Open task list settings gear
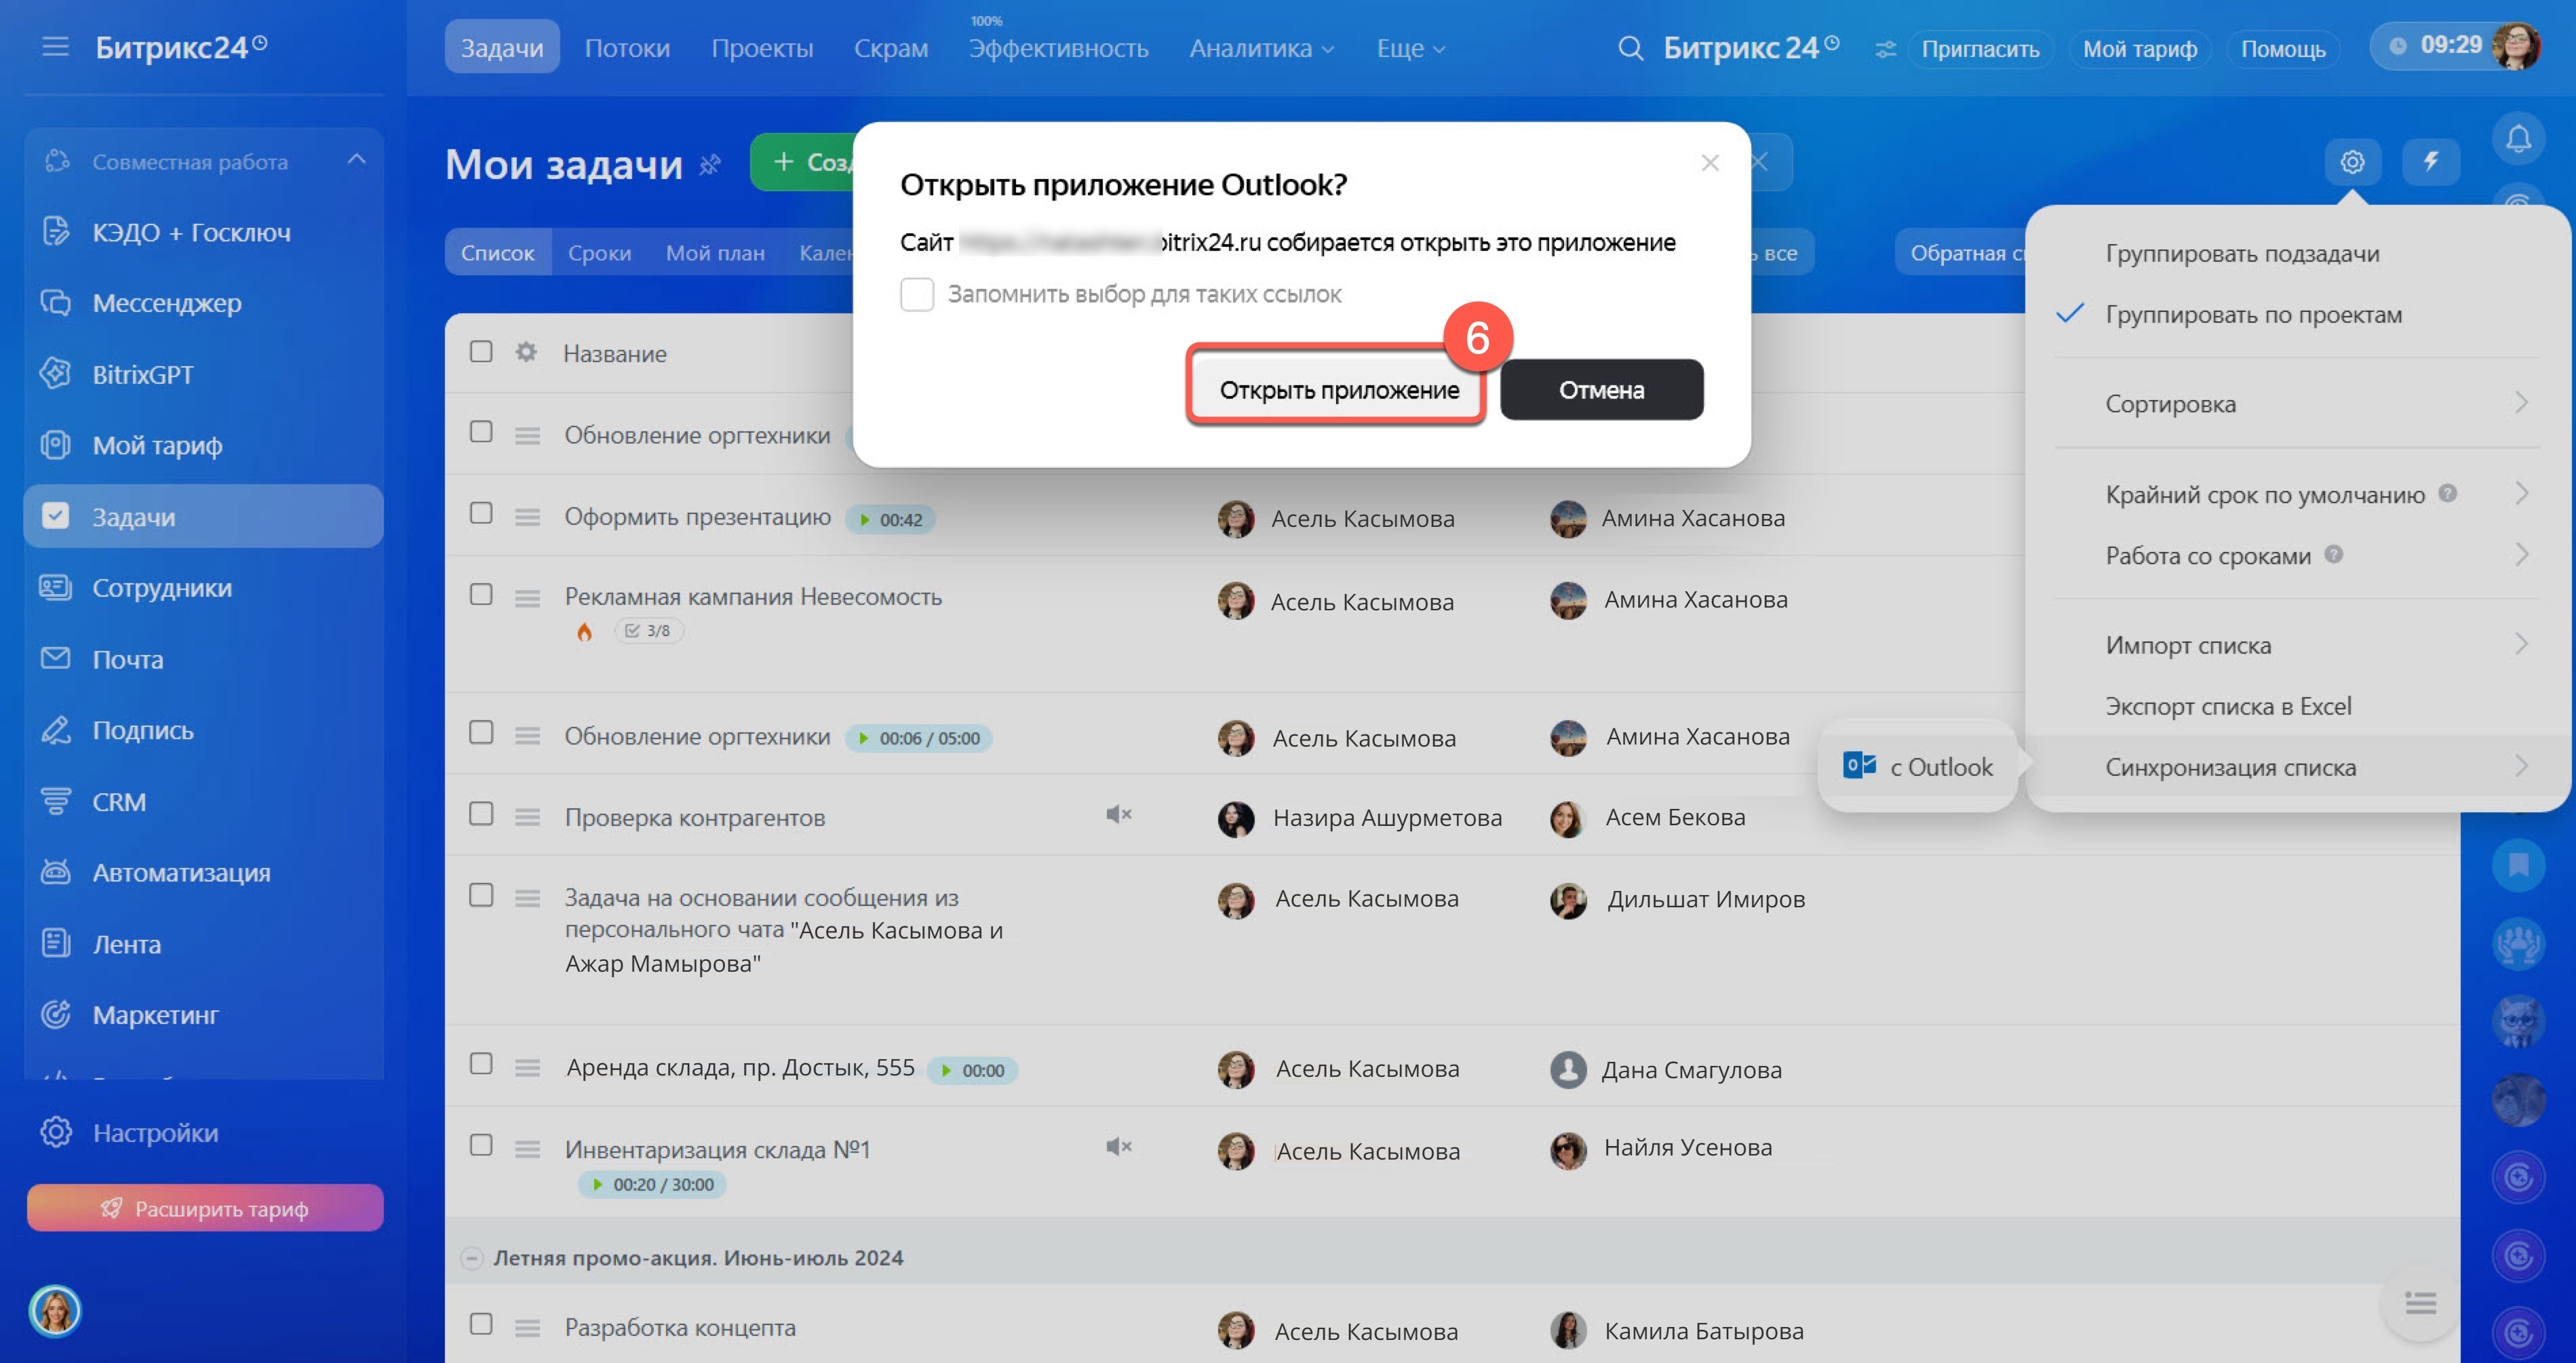 tap(2352, 162)
